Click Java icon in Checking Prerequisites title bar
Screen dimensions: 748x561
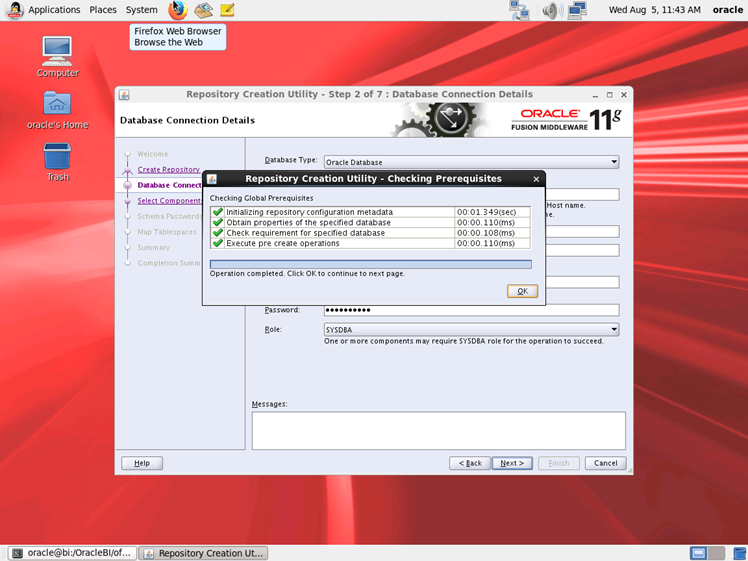coord(212,179)
